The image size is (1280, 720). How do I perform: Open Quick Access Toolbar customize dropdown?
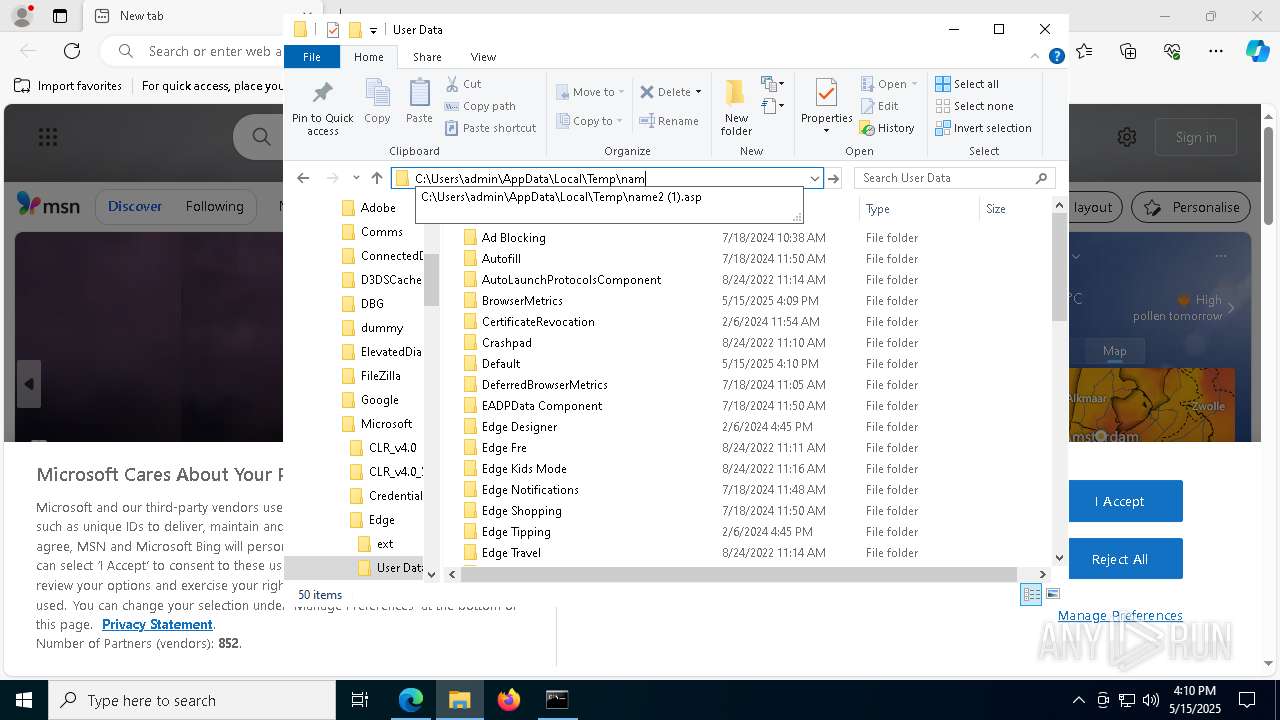(373, 30)
